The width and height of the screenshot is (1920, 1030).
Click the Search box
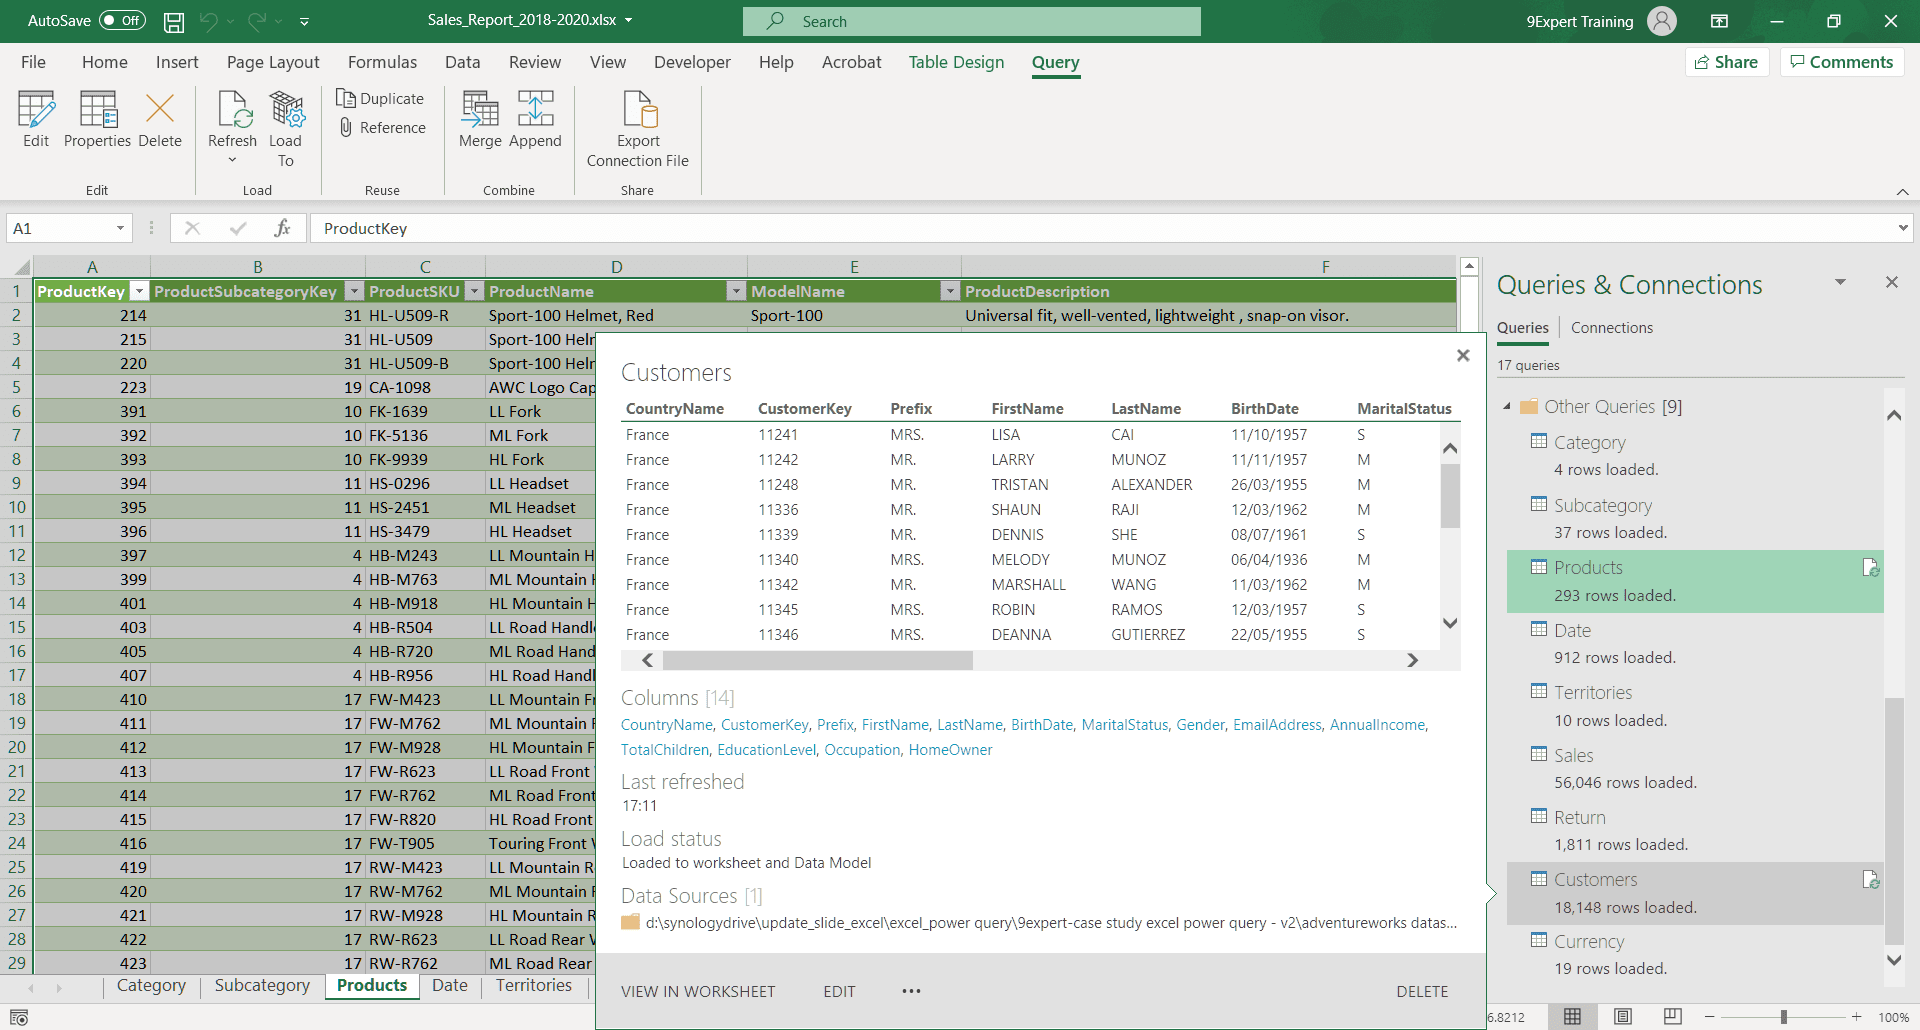tap(970, 21)
